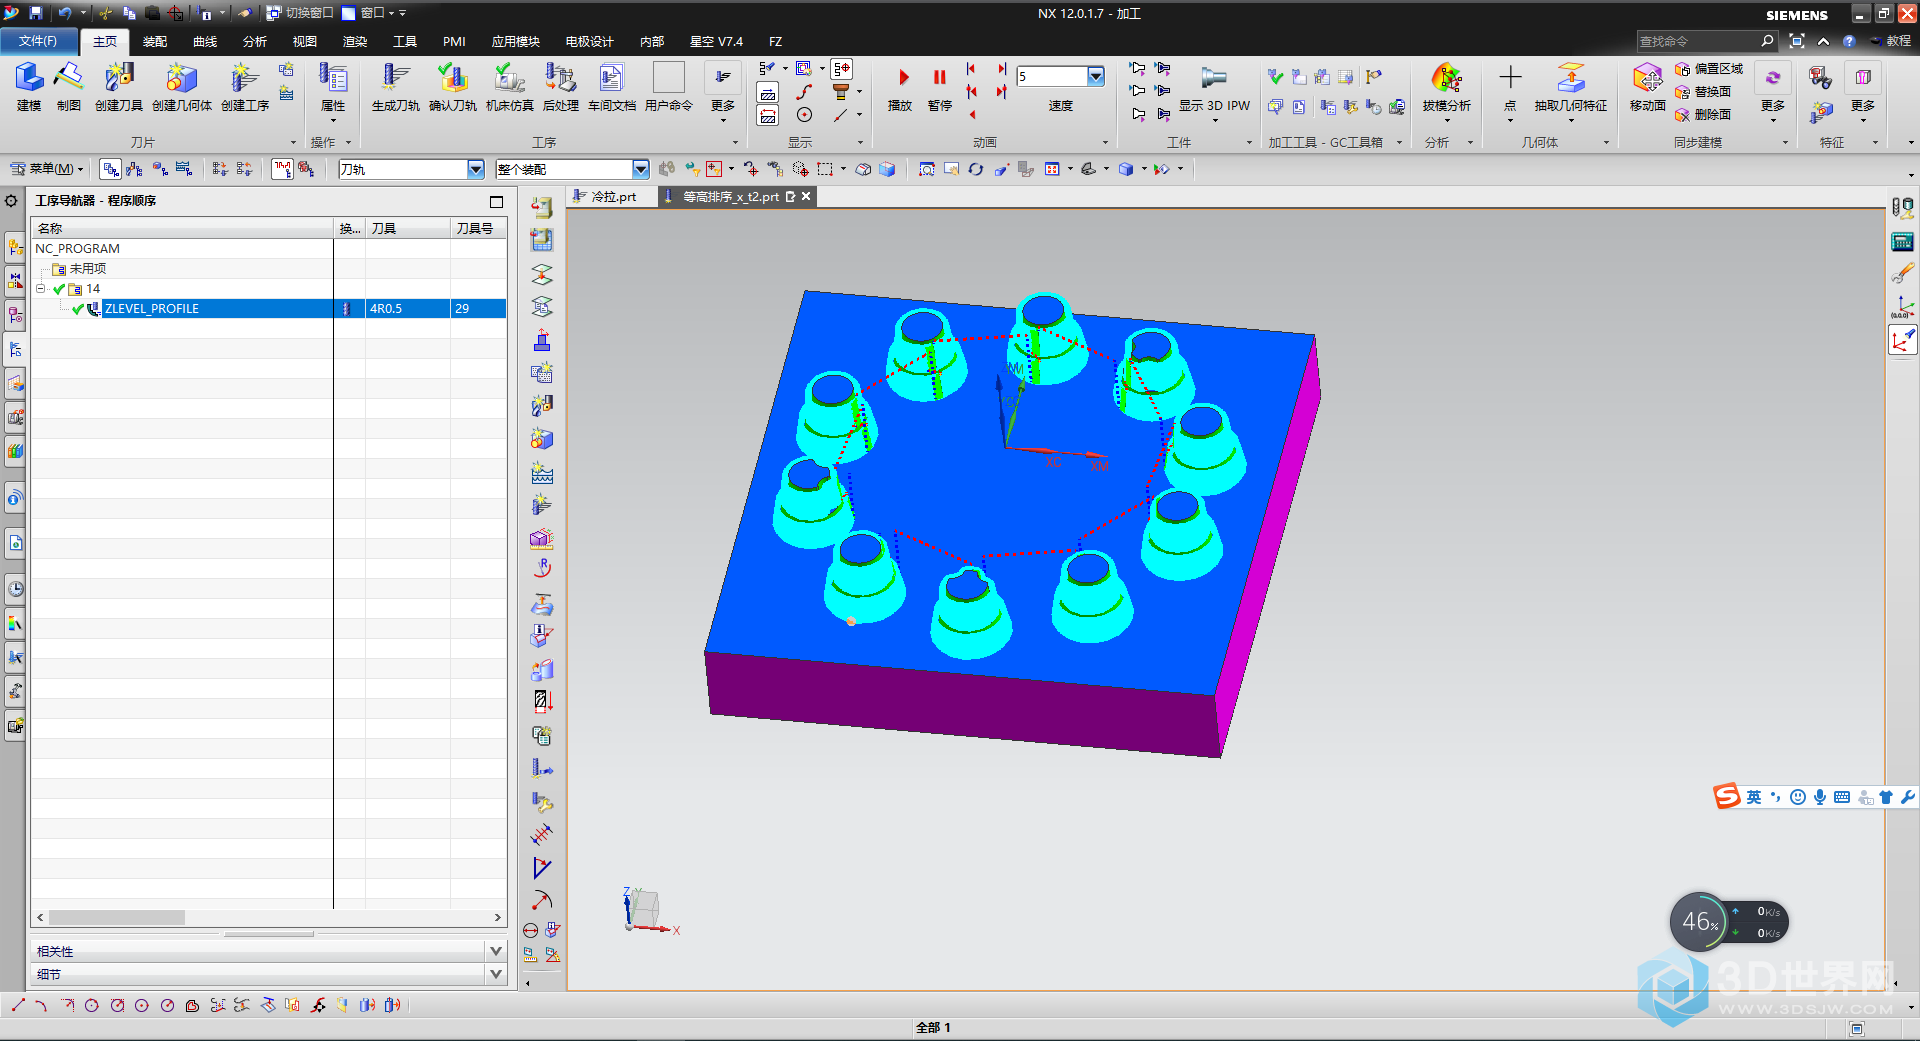Click the Sogou microphone voice icon
The width and height of the screenshot is (1920, 1041).
pyautogui.click(x=1820, y=797)
